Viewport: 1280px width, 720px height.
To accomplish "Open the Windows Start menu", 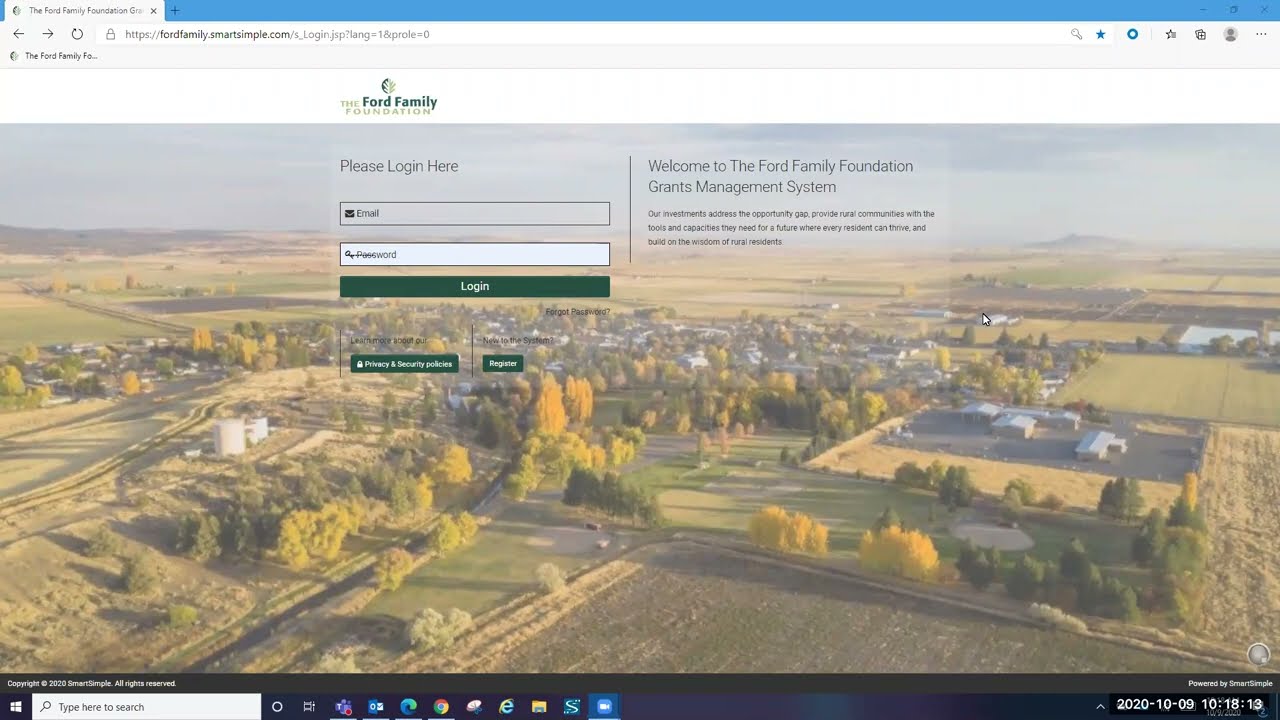I will (x=15, y=707).
